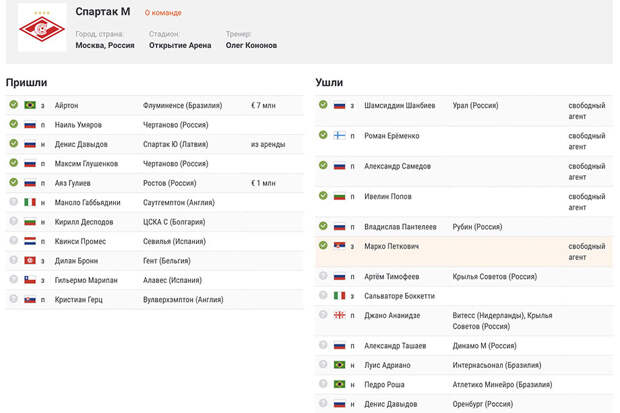Click the Russian flag beside Владислав Пантелеев
Viewport: 620px width, 413px height.
pyautogui.click(x=340, y=227)
